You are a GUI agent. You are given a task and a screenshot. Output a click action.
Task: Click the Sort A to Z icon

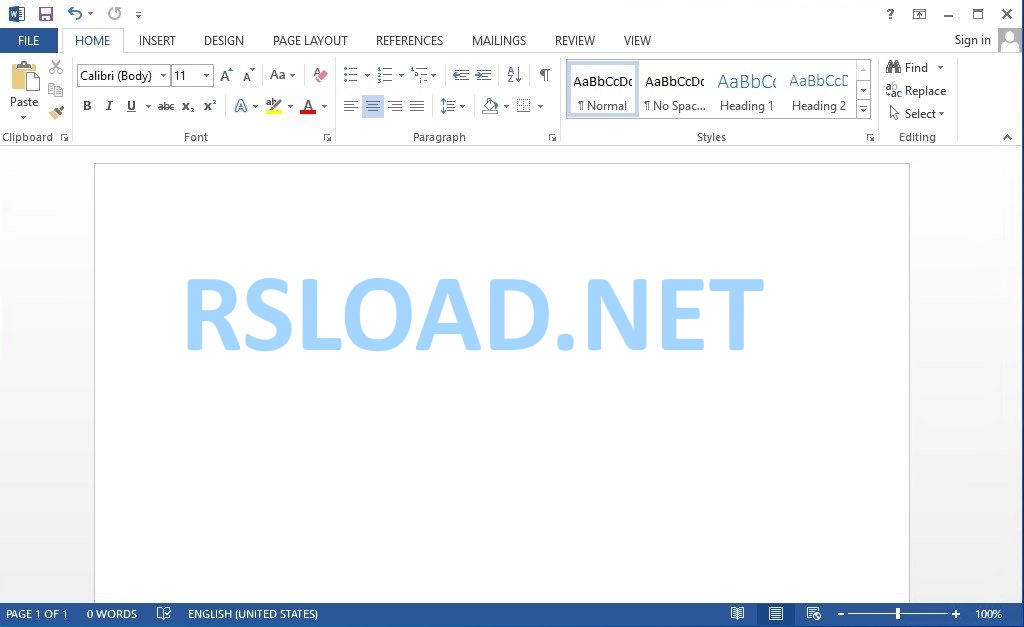[514, 74]
